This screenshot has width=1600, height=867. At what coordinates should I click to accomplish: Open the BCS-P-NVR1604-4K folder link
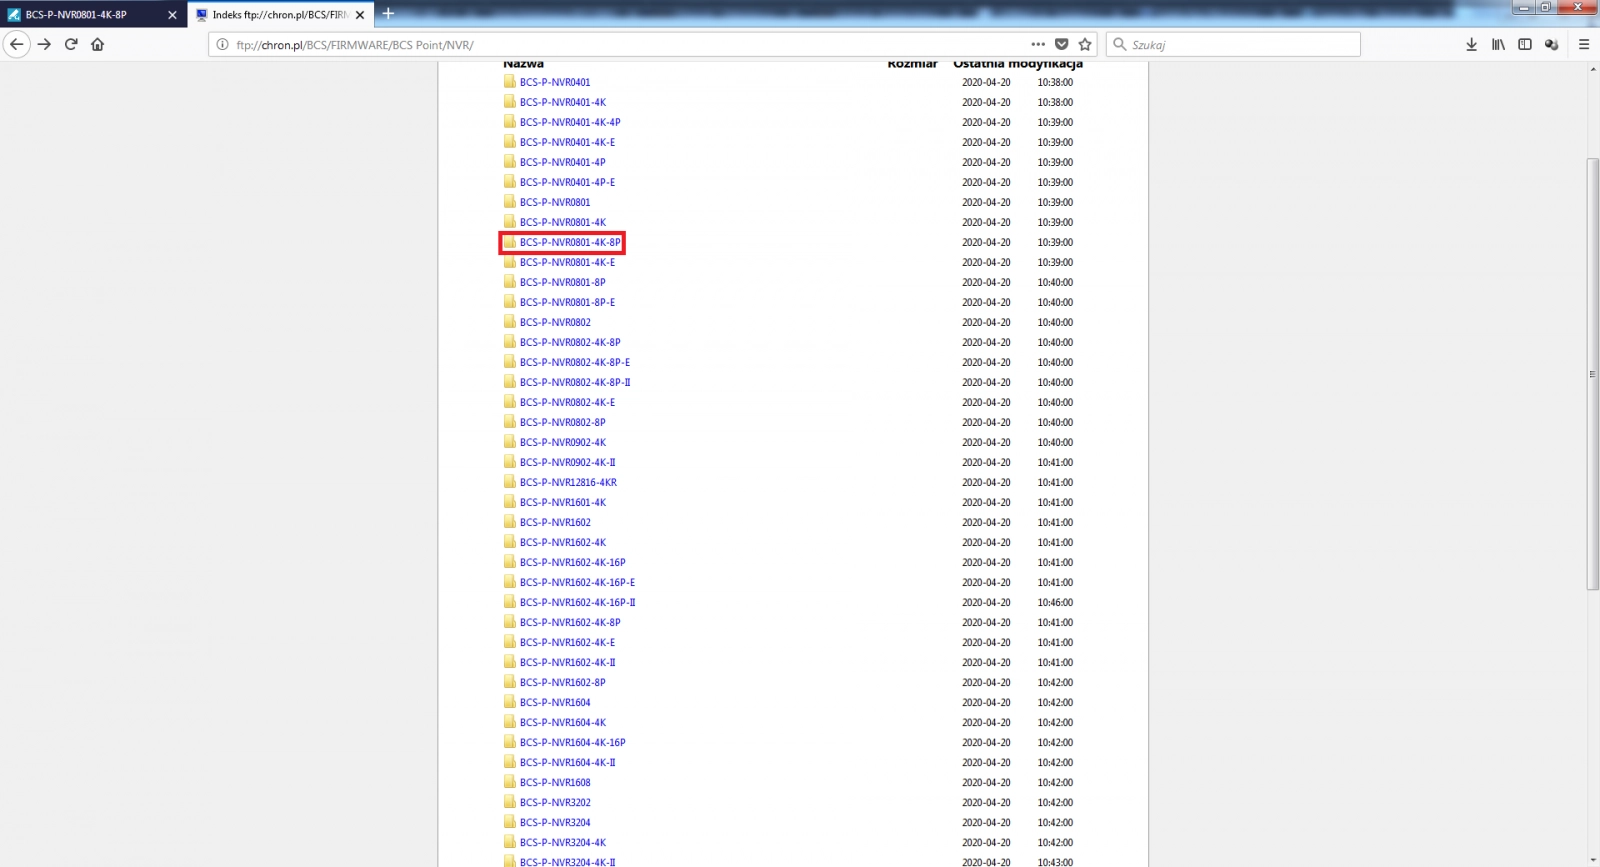[x=563, y=722]
